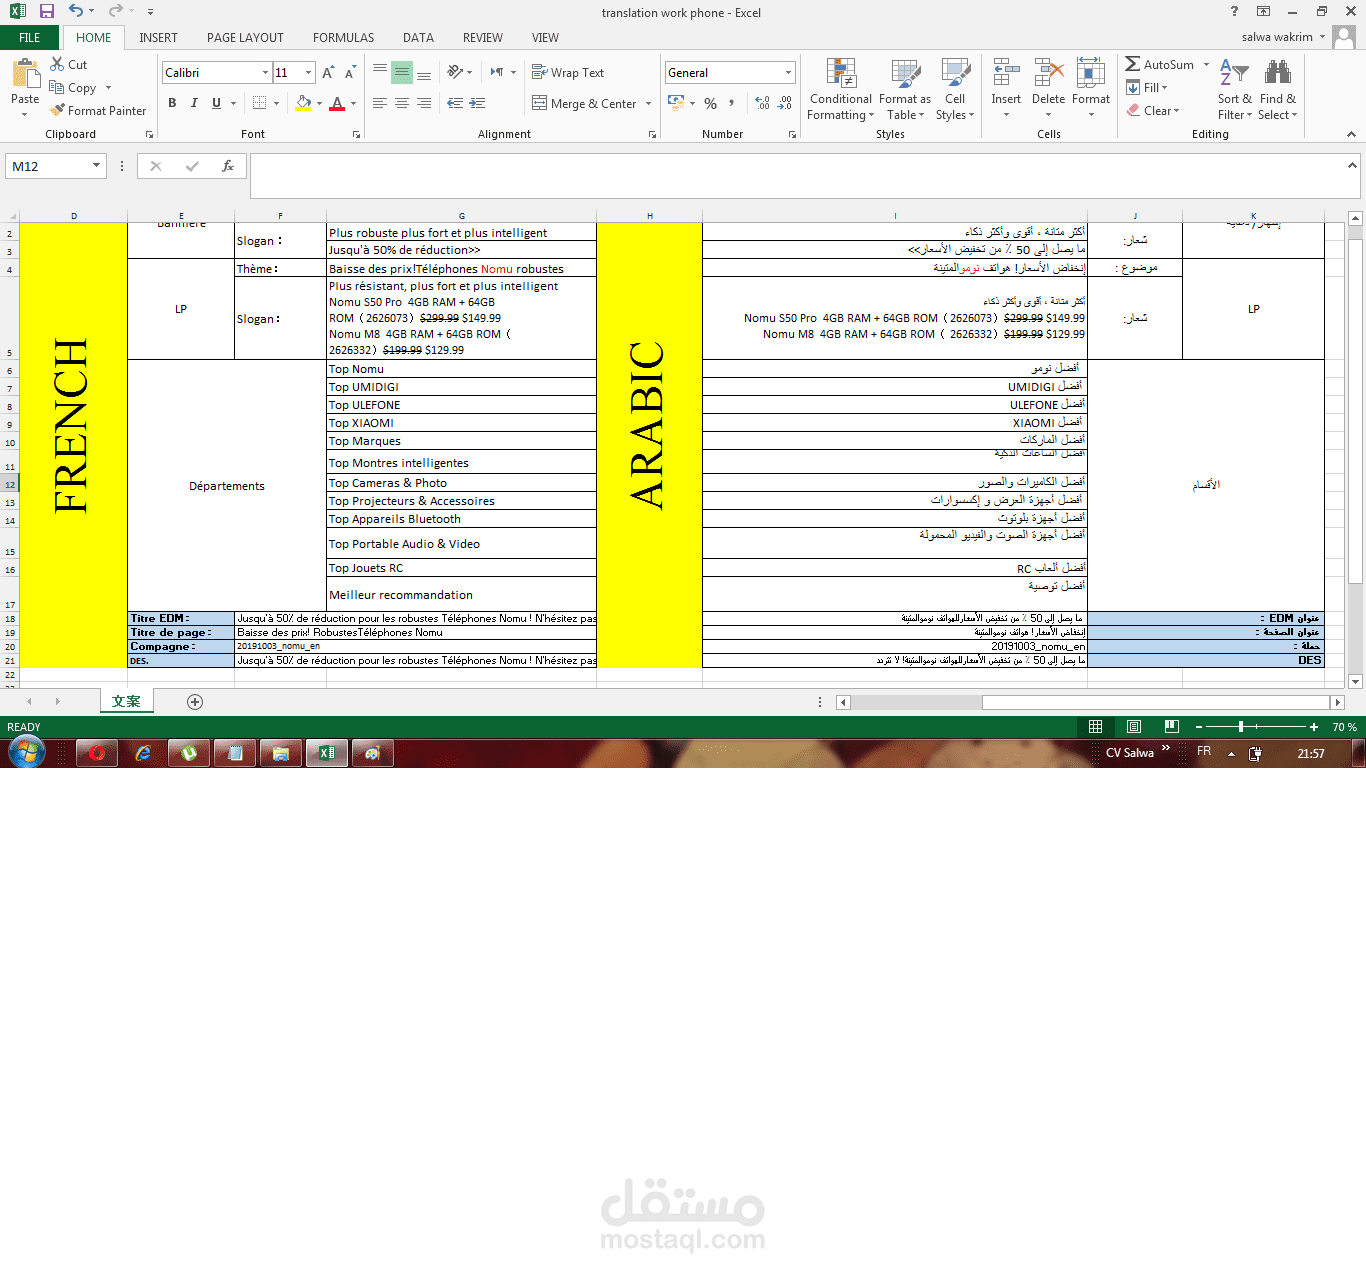Image resolution: width=1366 pixels, height=1280 pixels.
Task: Click the Cut scissors command
Action: (x=69, y=64)
